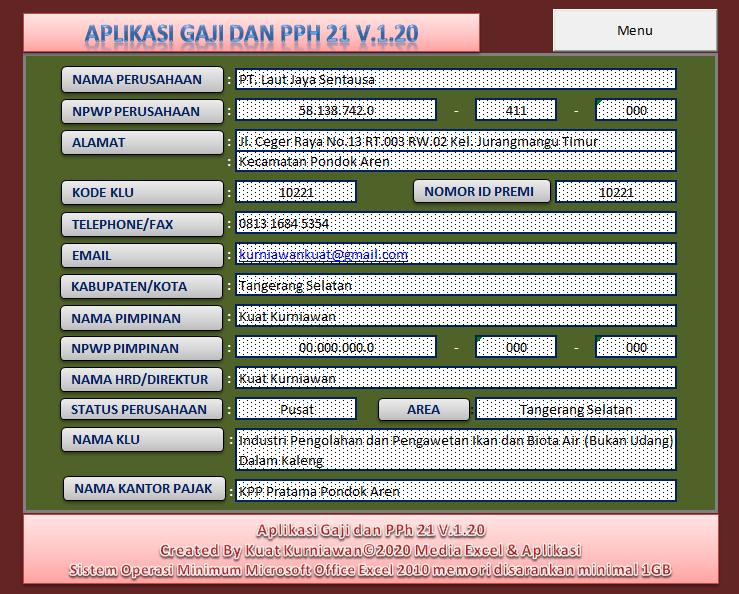Click the NPWP PIMPINAN label button

tap(141, 348)
